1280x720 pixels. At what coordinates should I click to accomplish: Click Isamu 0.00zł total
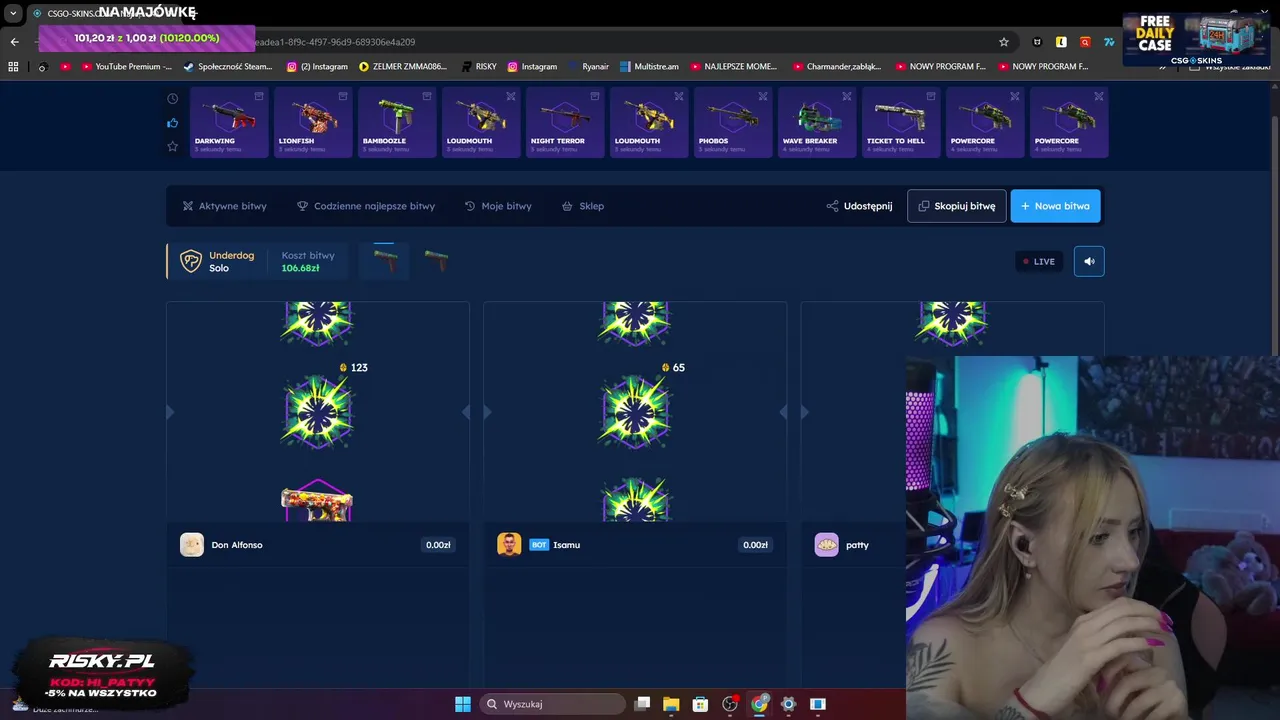(x=755, y=545)
